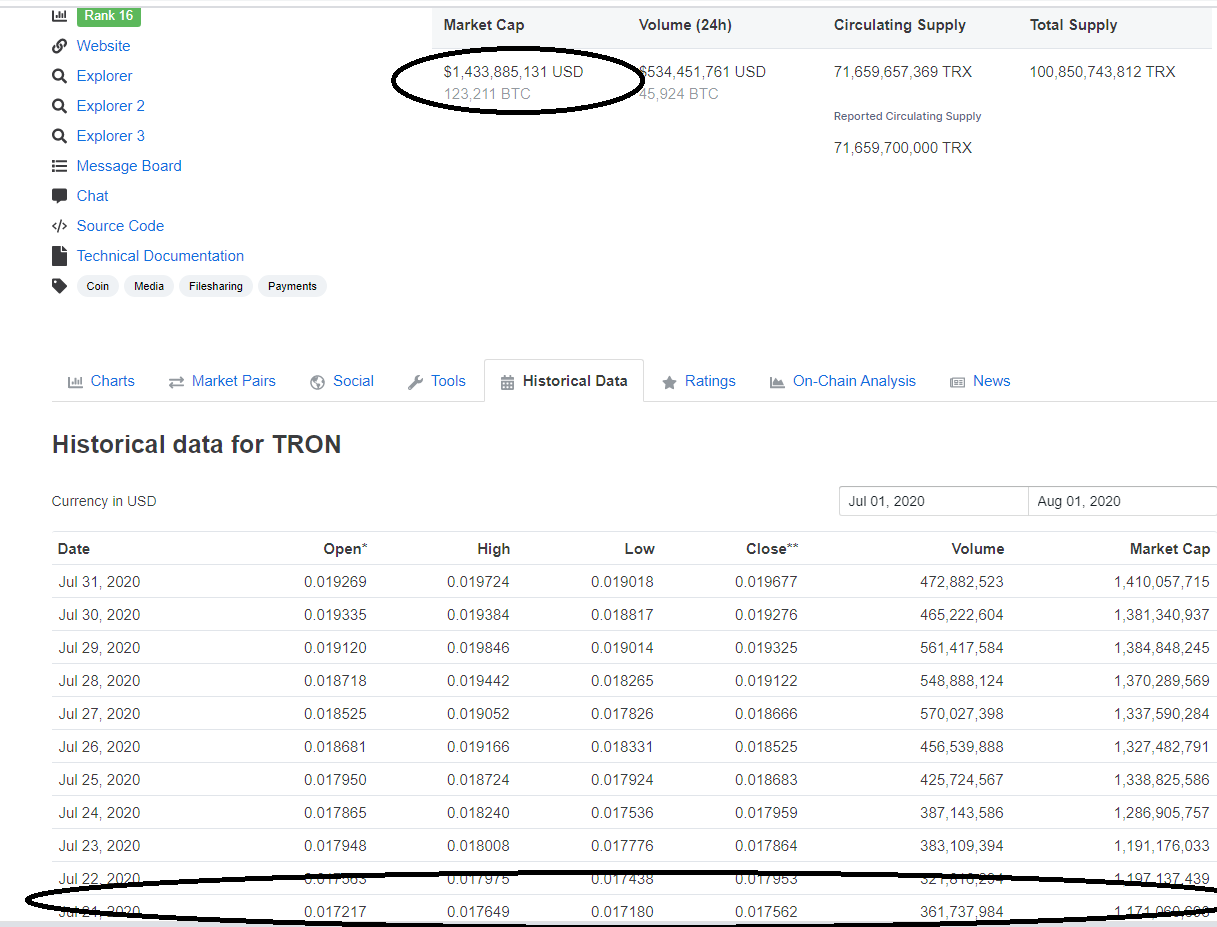The width and height of the screenshot is (1217, 927).
Task: Click the magnifier icon beside Explorer 3
Action: (x=59, y=136)
